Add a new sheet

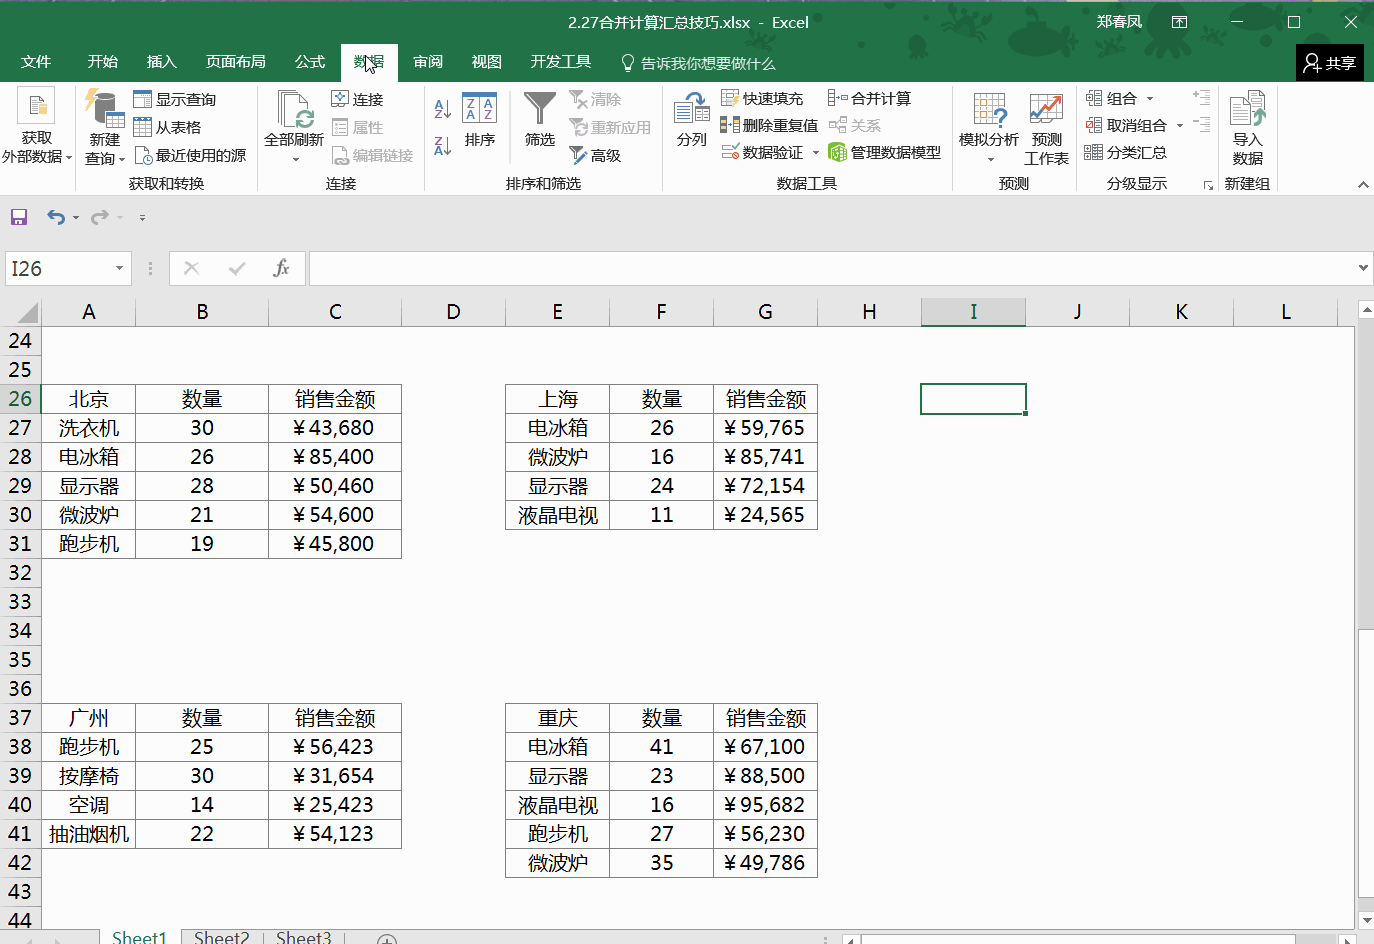pos(387,939)
